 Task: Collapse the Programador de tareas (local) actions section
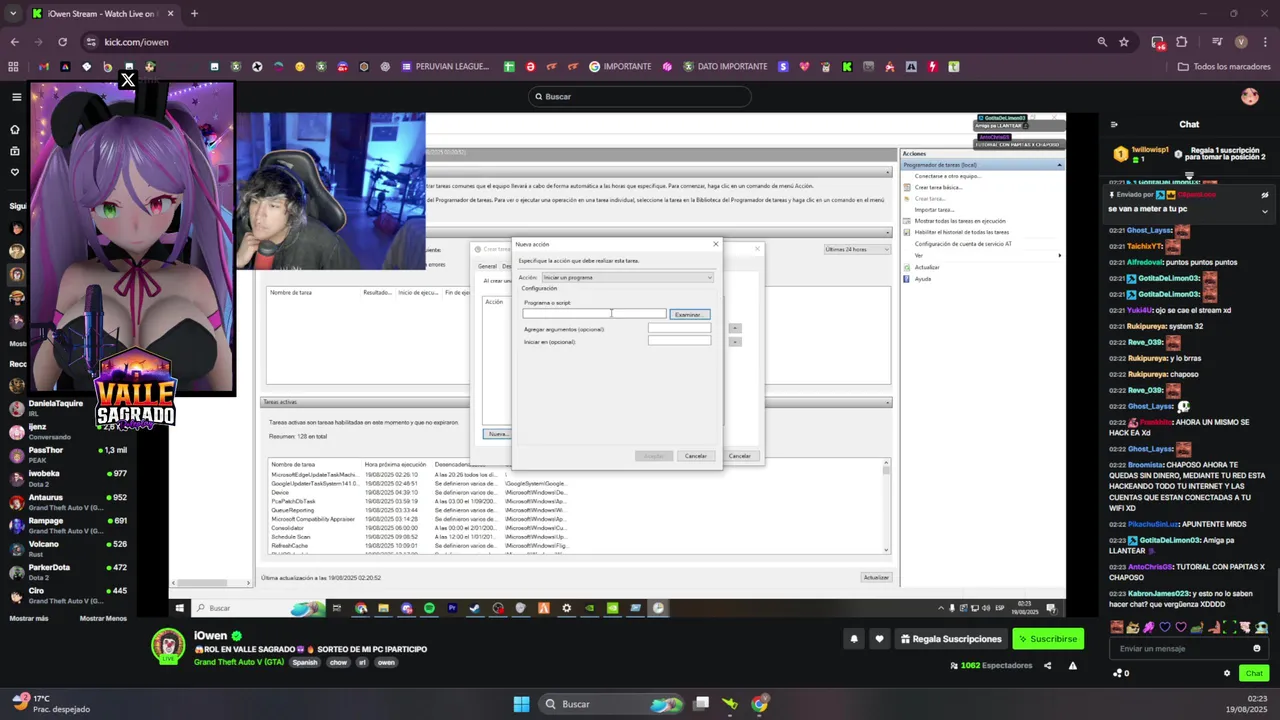(x=1059, y=165)
